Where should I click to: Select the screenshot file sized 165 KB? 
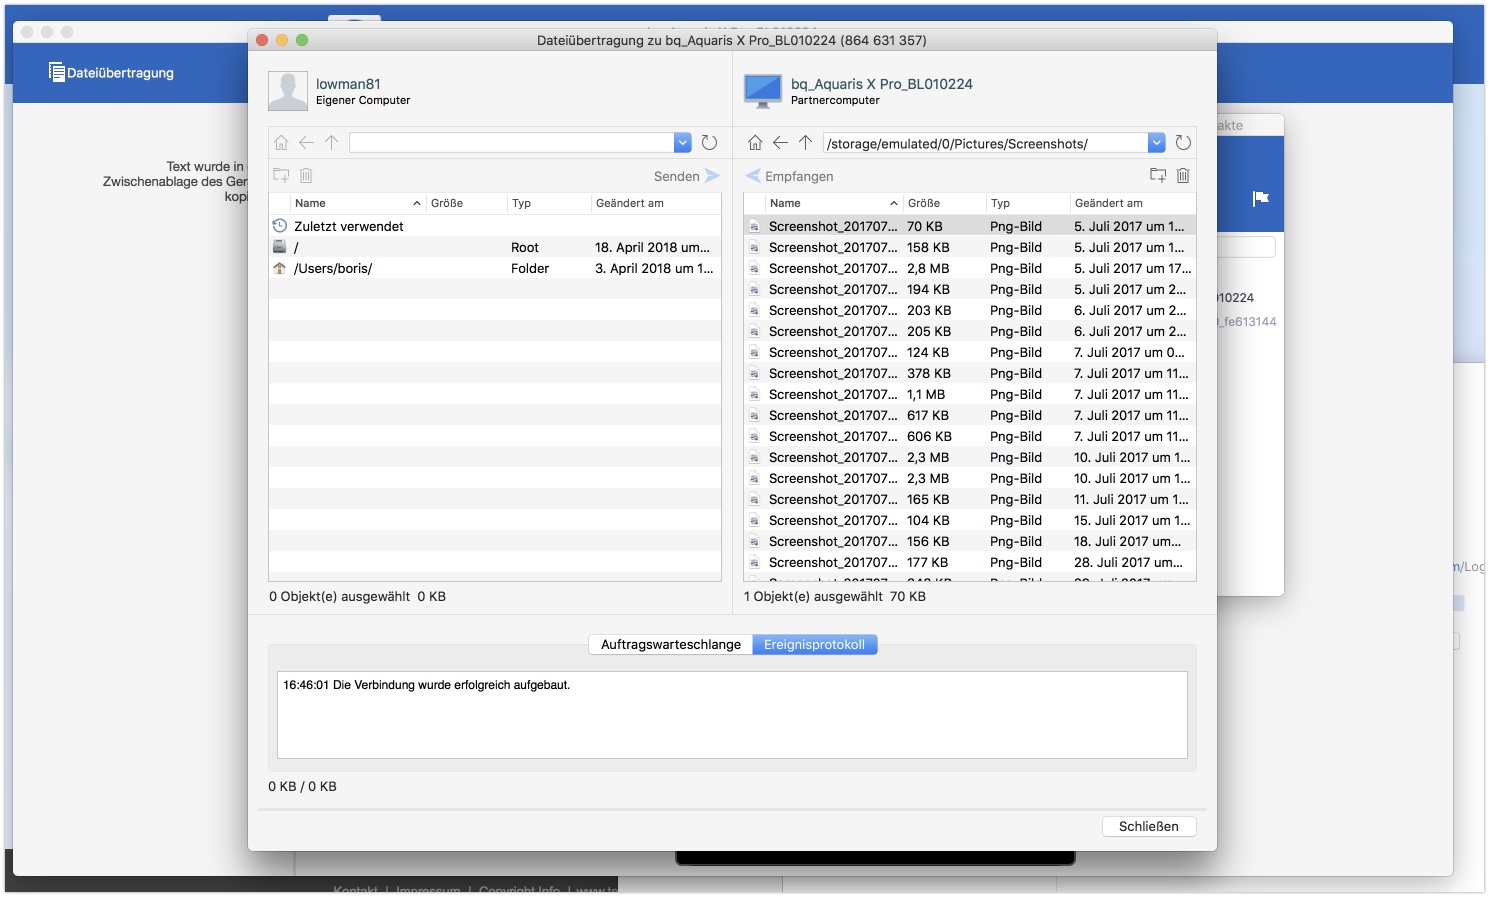970,499
